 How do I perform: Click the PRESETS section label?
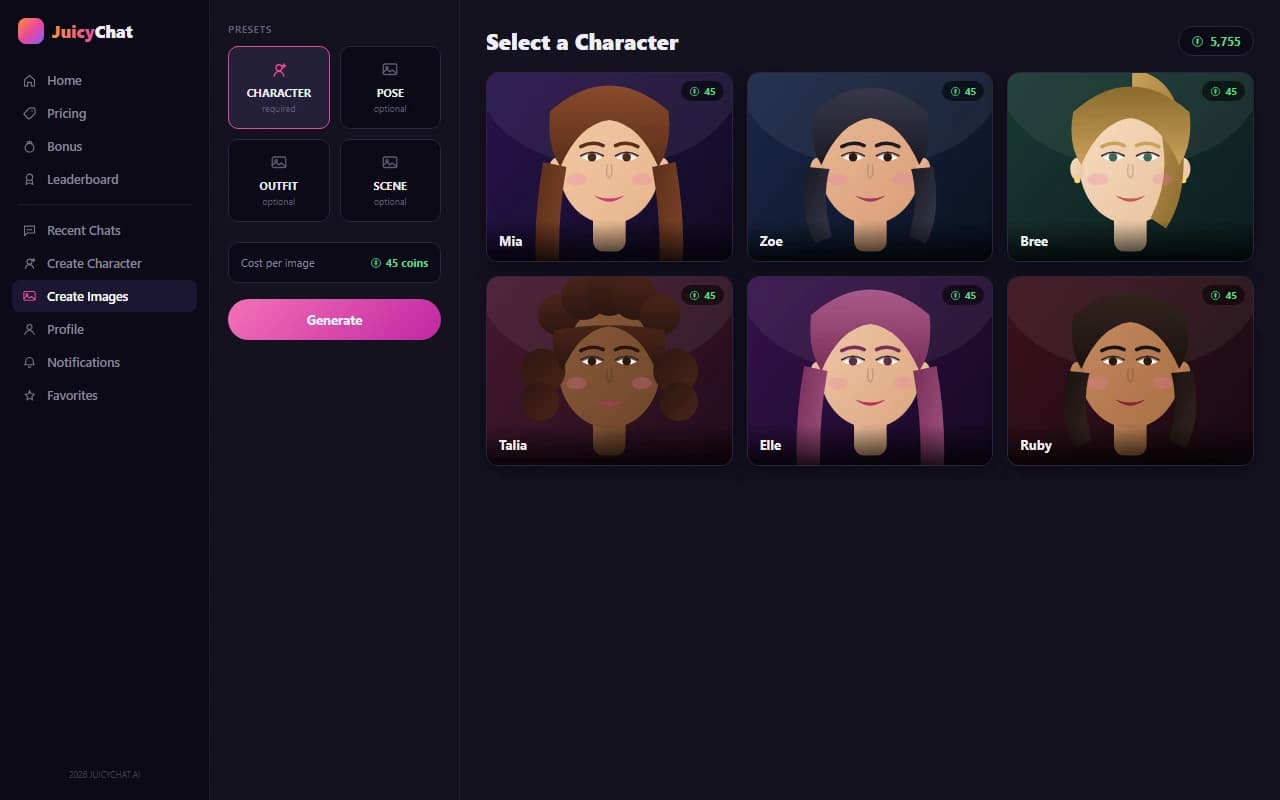click(x=250, y=30)
